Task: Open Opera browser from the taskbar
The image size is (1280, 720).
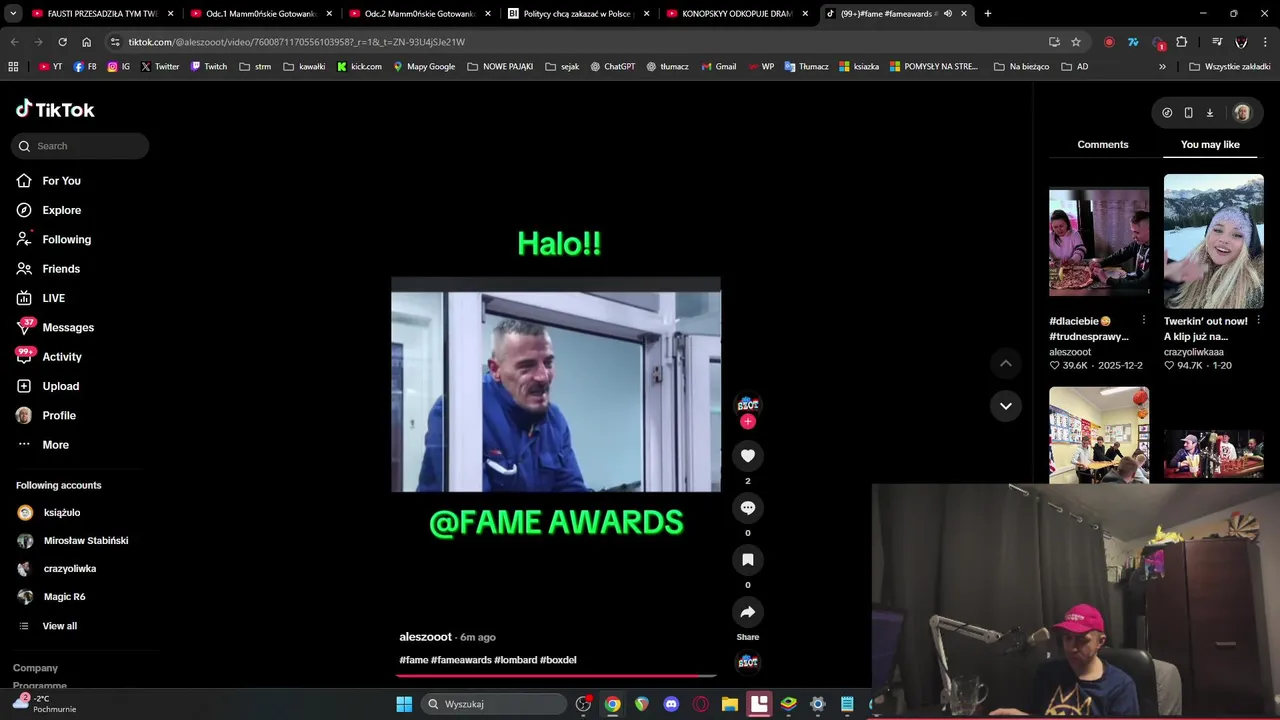Action: [x=700, y=704]
